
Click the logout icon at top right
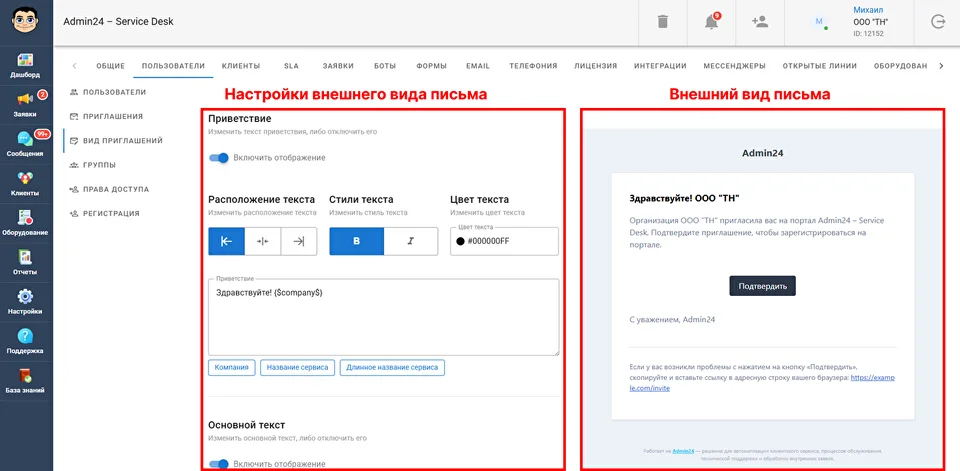pyautogui.click(x=937, y=21)
